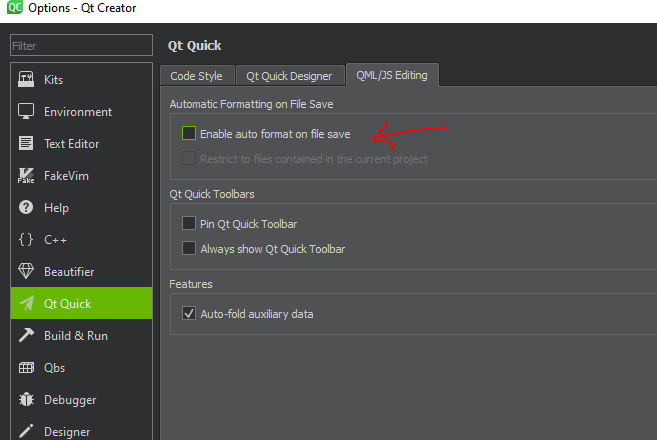Enable auto format on file save

[x=188, y=133]
